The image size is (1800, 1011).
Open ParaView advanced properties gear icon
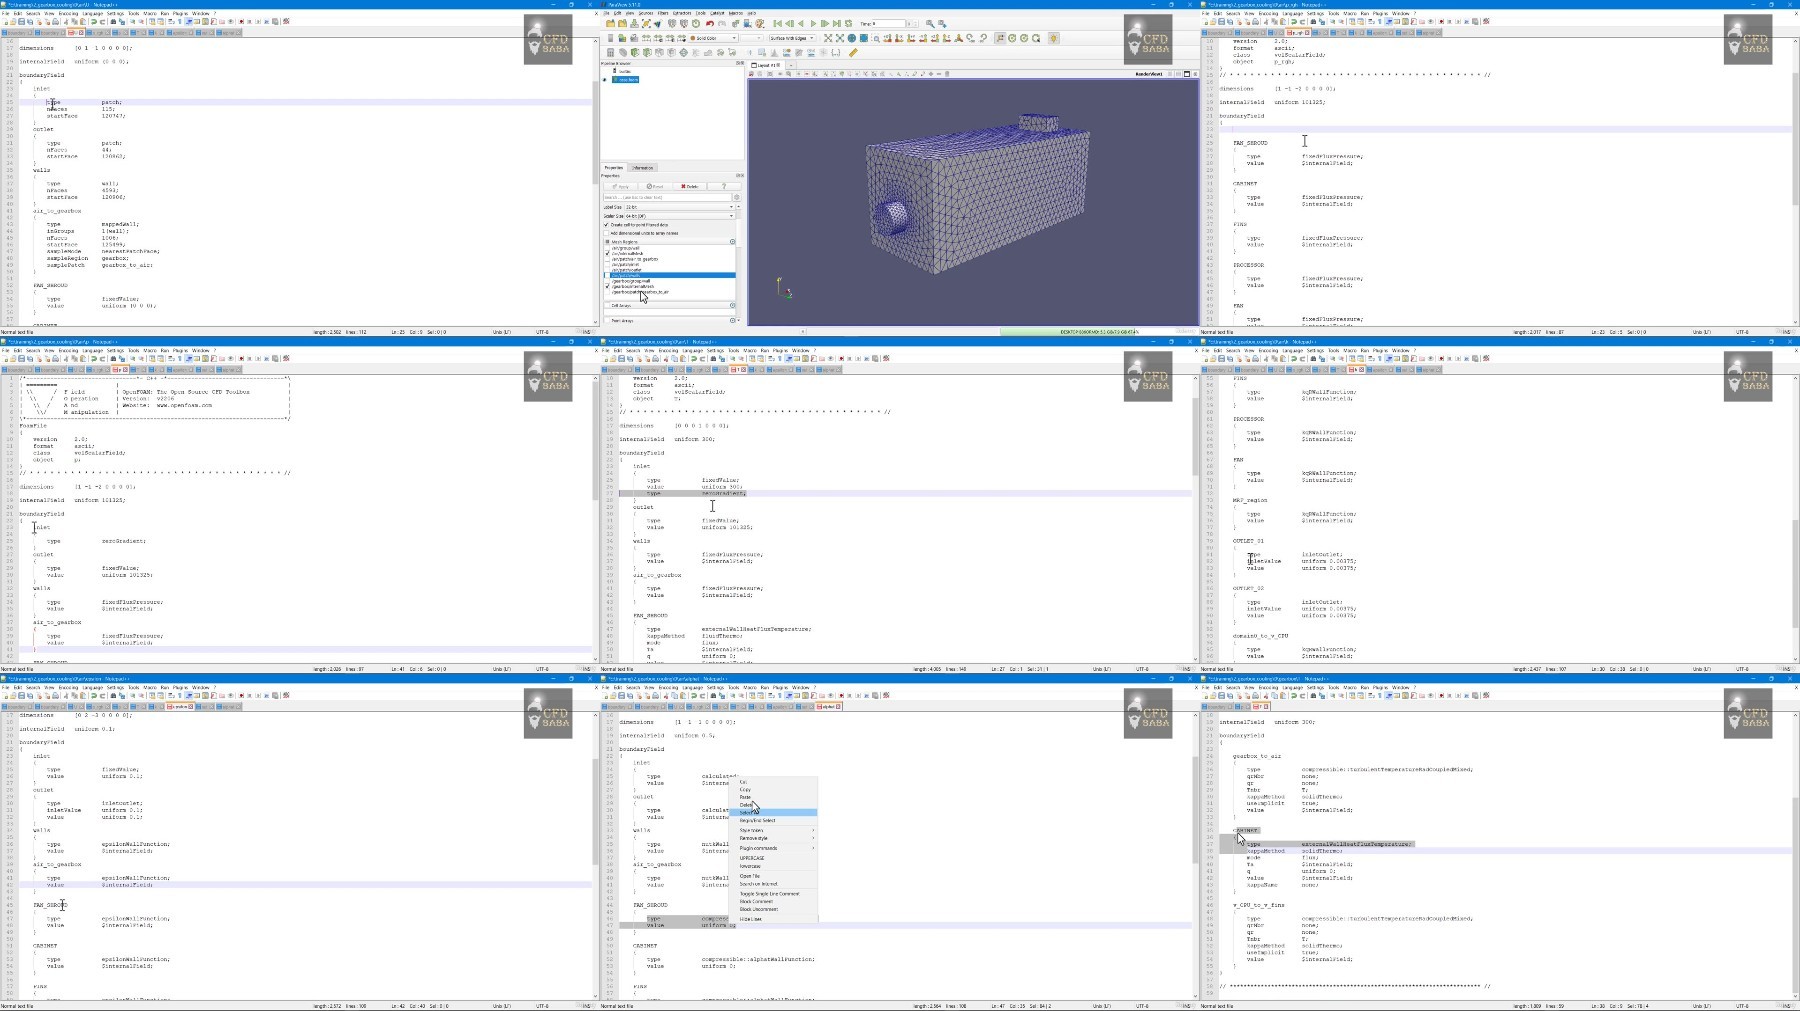[737, 197]
